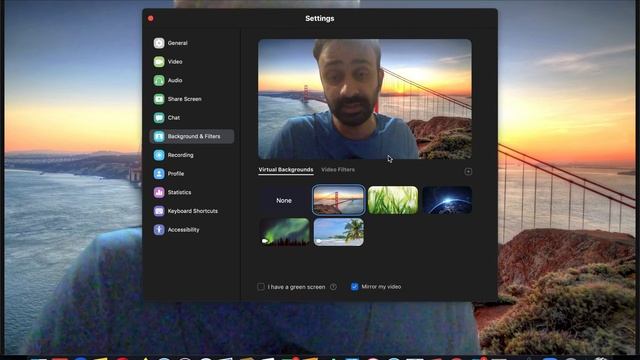This screenshot has width=640, height=360.
Task: Open the Statistics chart icon
Action: pos(159,192)
